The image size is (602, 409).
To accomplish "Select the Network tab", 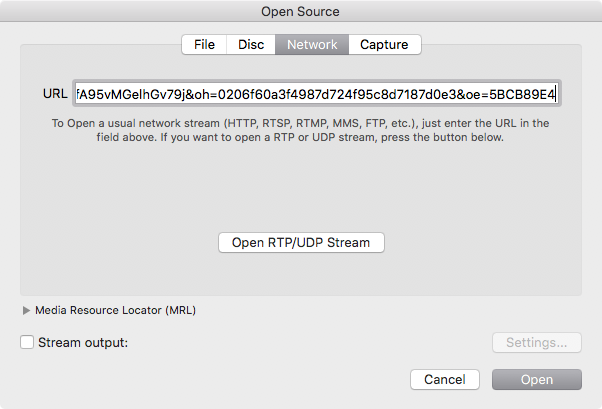I will tap(312, 45).
